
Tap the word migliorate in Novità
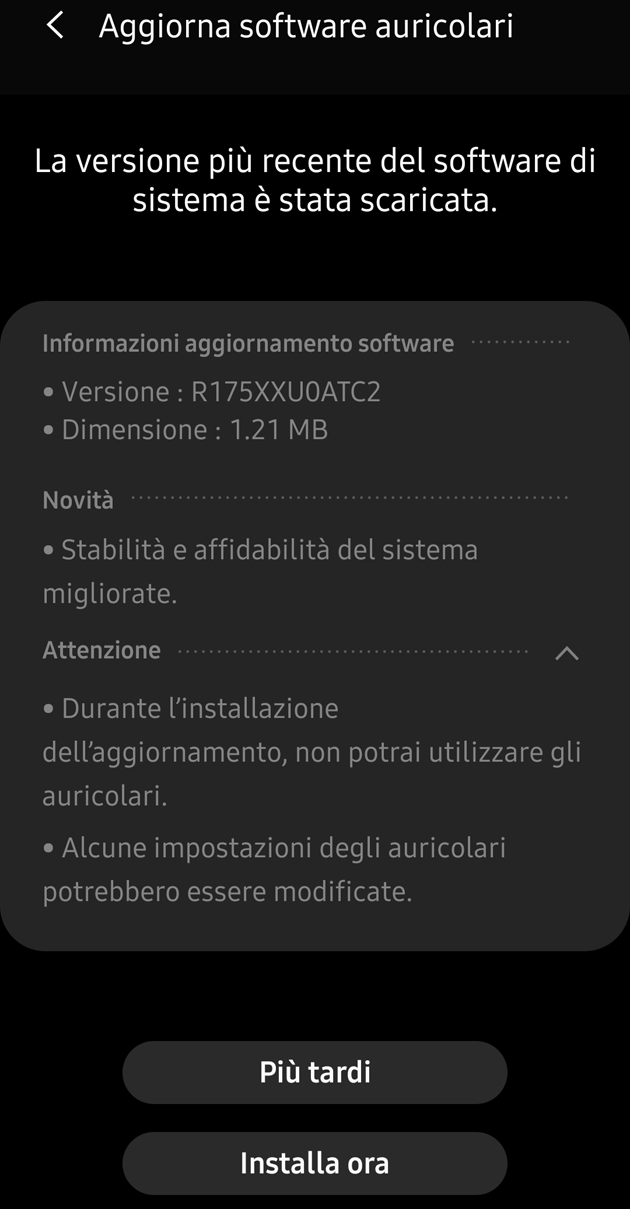coord(110,594)
